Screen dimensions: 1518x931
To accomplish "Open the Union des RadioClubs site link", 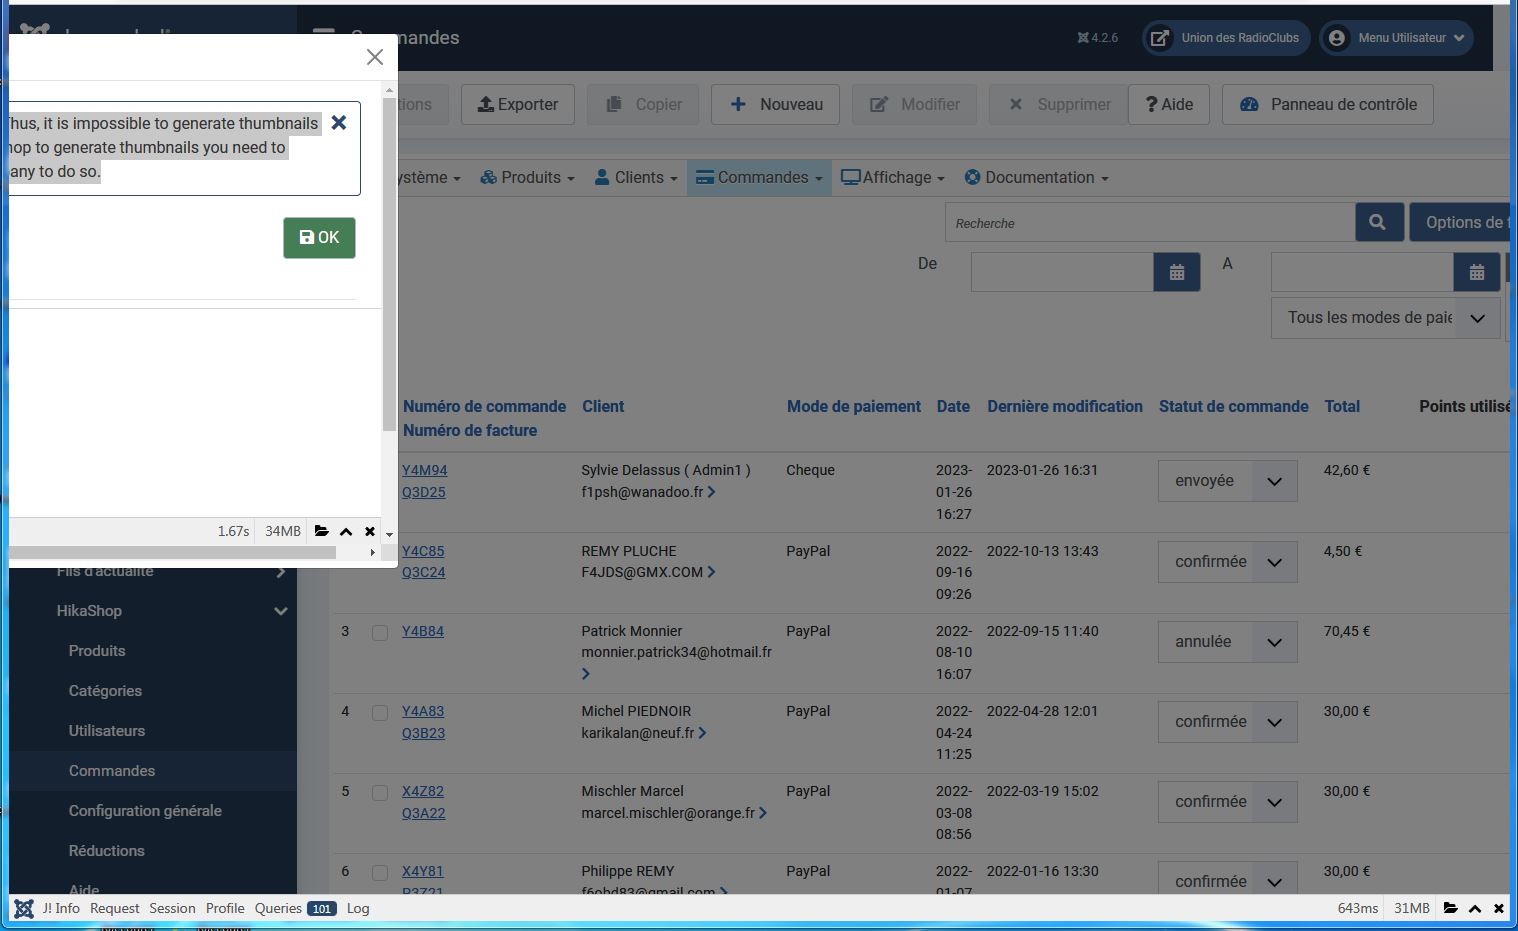I will [x=1226, y=38].
